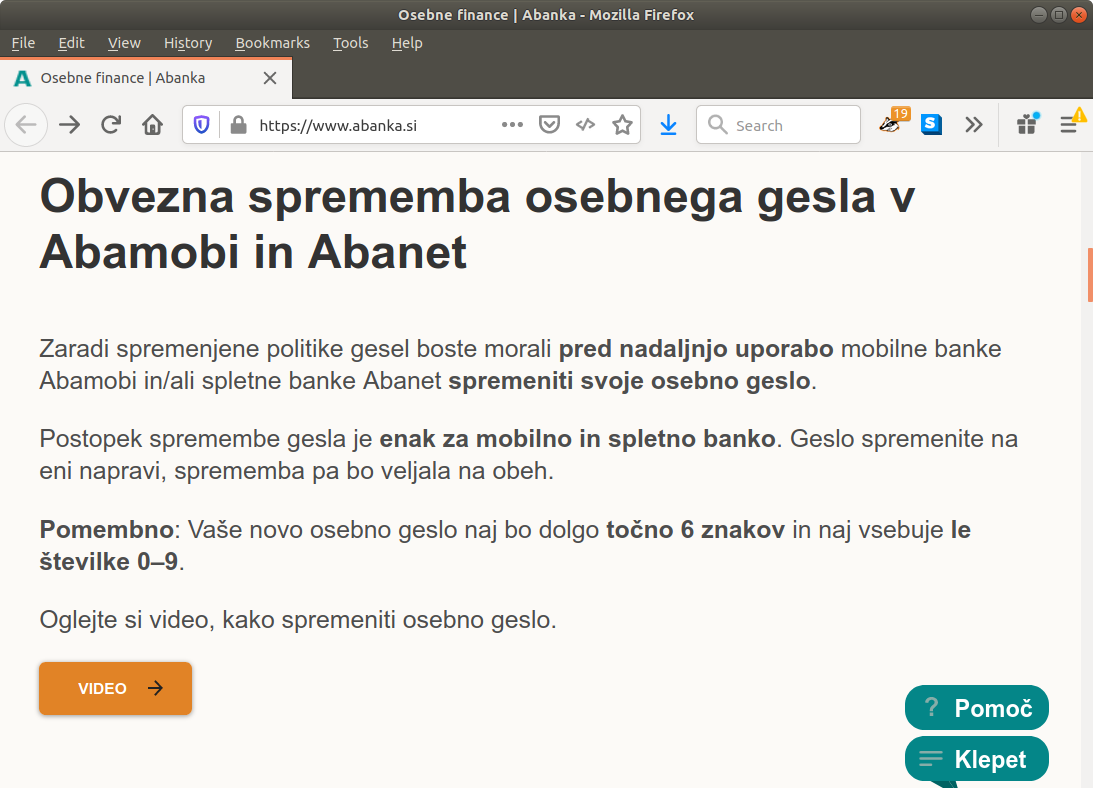Click the code brackets icon in address bar
Screen dimensions: 1093x788
[x=586, y=125]
